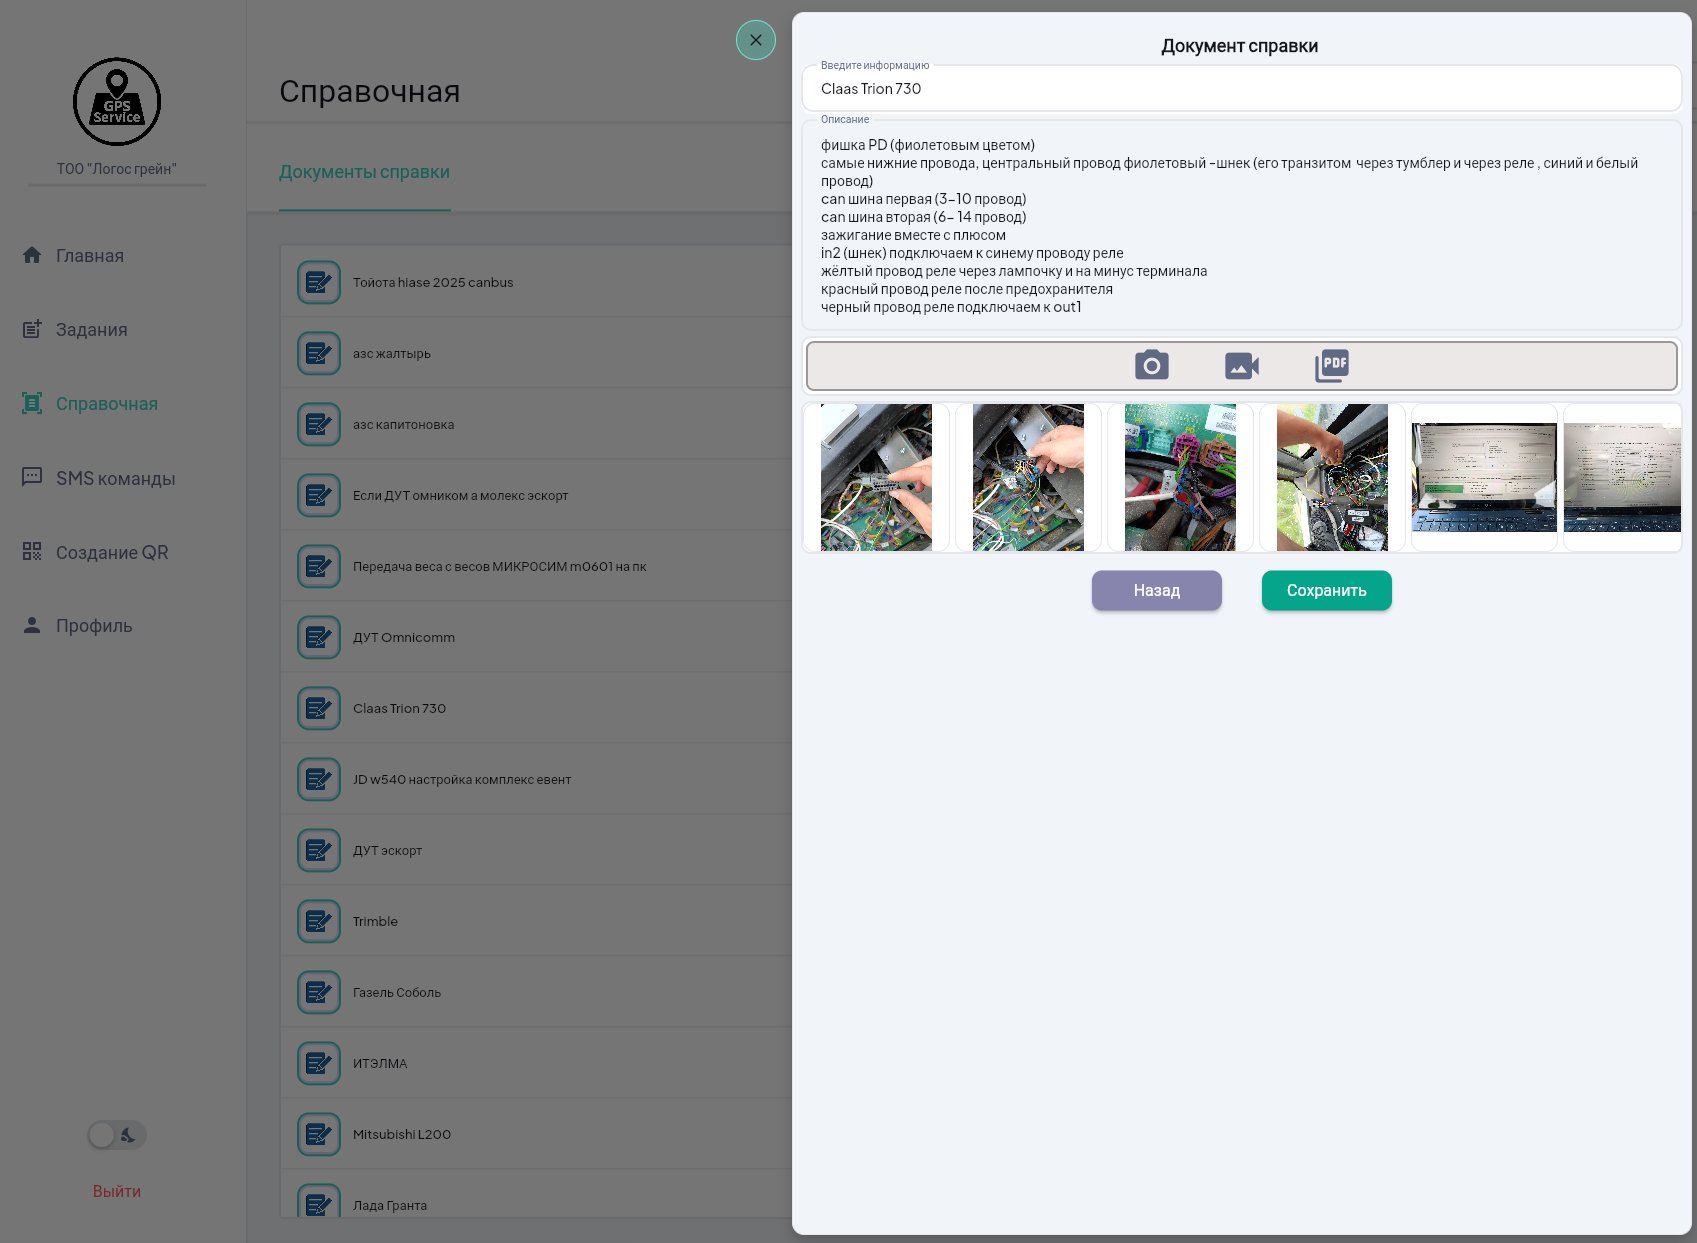This screenshot has width=1697, height=1243.
Task: Click the SMS команды chat icon
Action: [x=32, y=477]
